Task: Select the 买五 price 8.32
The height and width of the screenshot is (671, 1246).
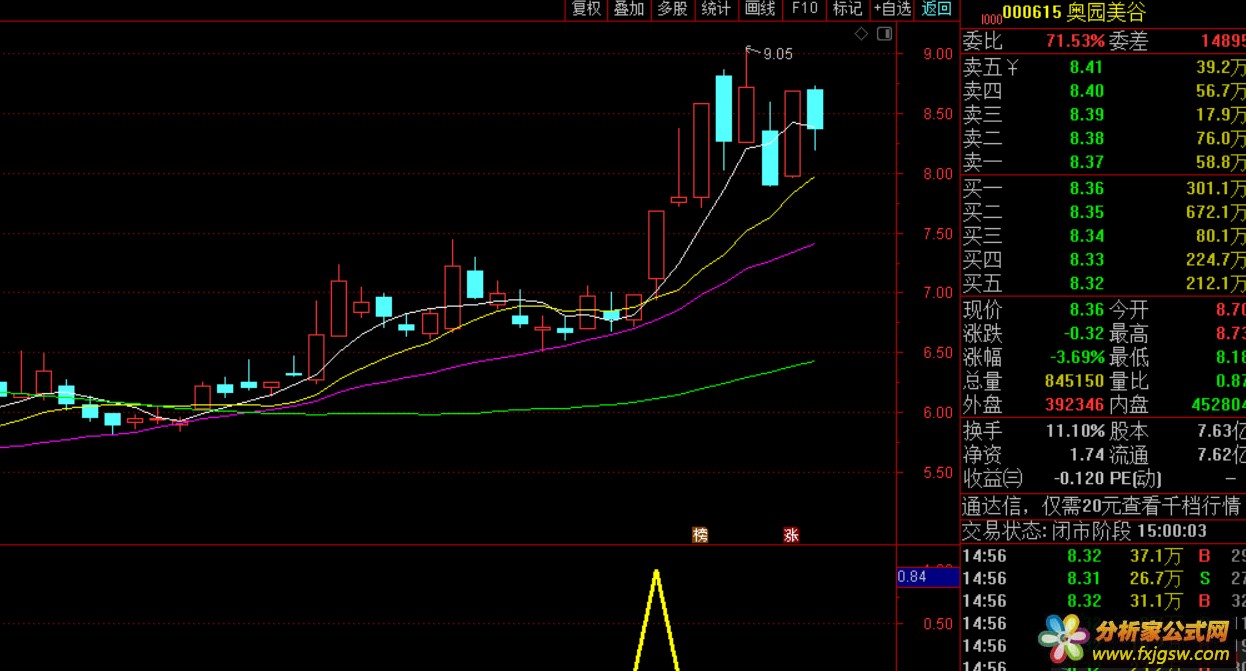Action: pyautogui.click(x=1086, y=284)
